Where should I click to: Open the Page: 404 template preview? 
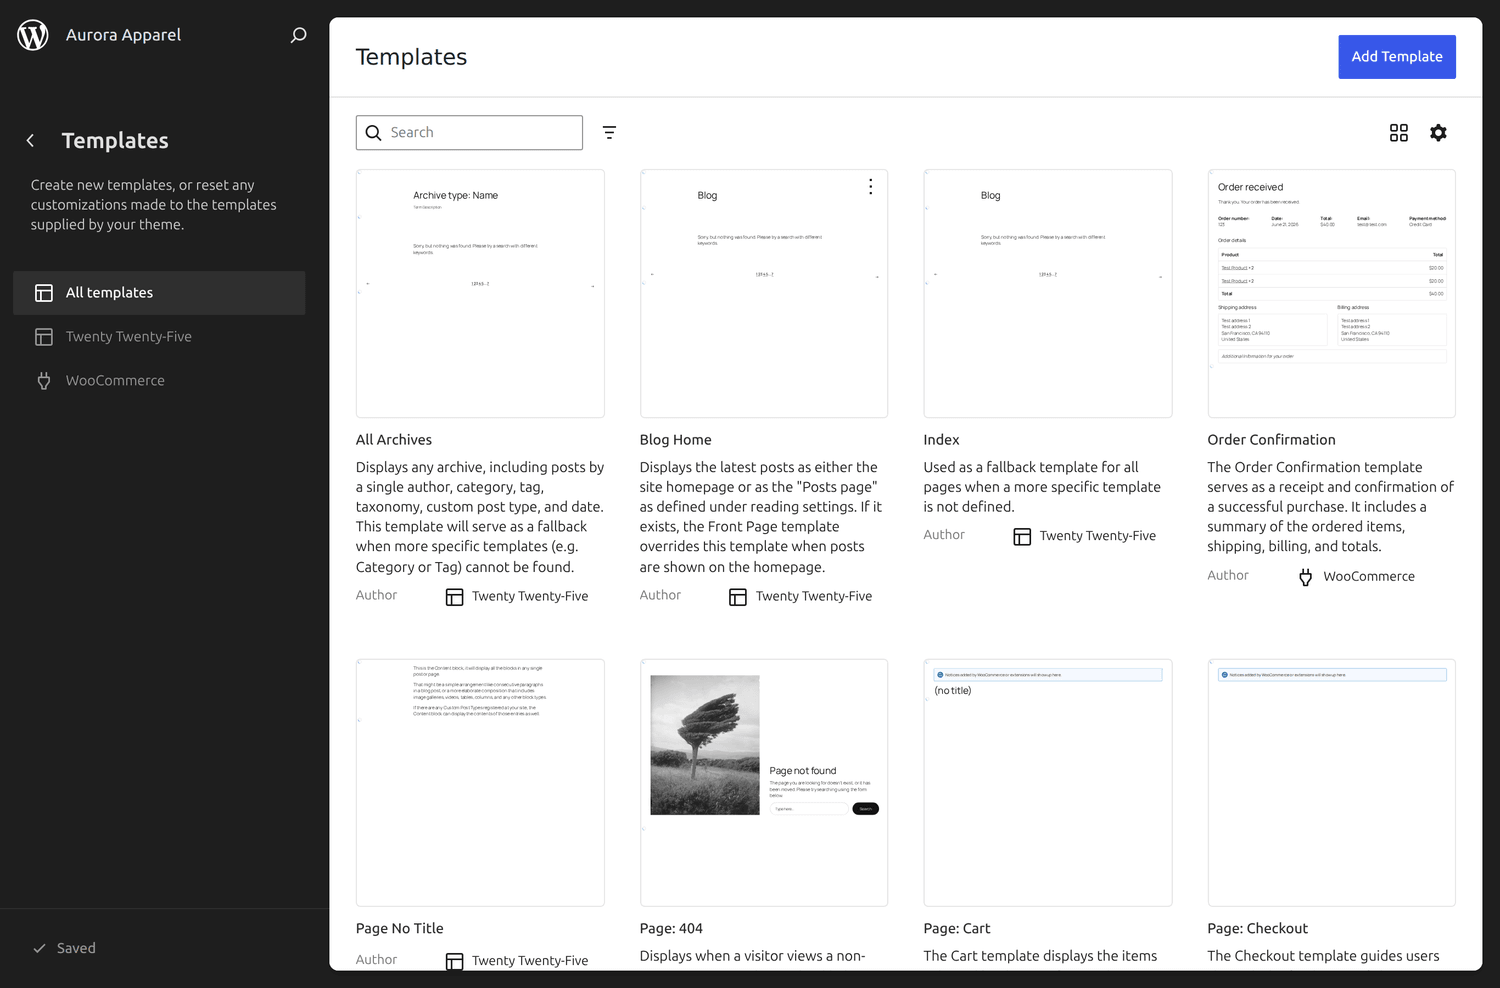click(x=764, y=783)
